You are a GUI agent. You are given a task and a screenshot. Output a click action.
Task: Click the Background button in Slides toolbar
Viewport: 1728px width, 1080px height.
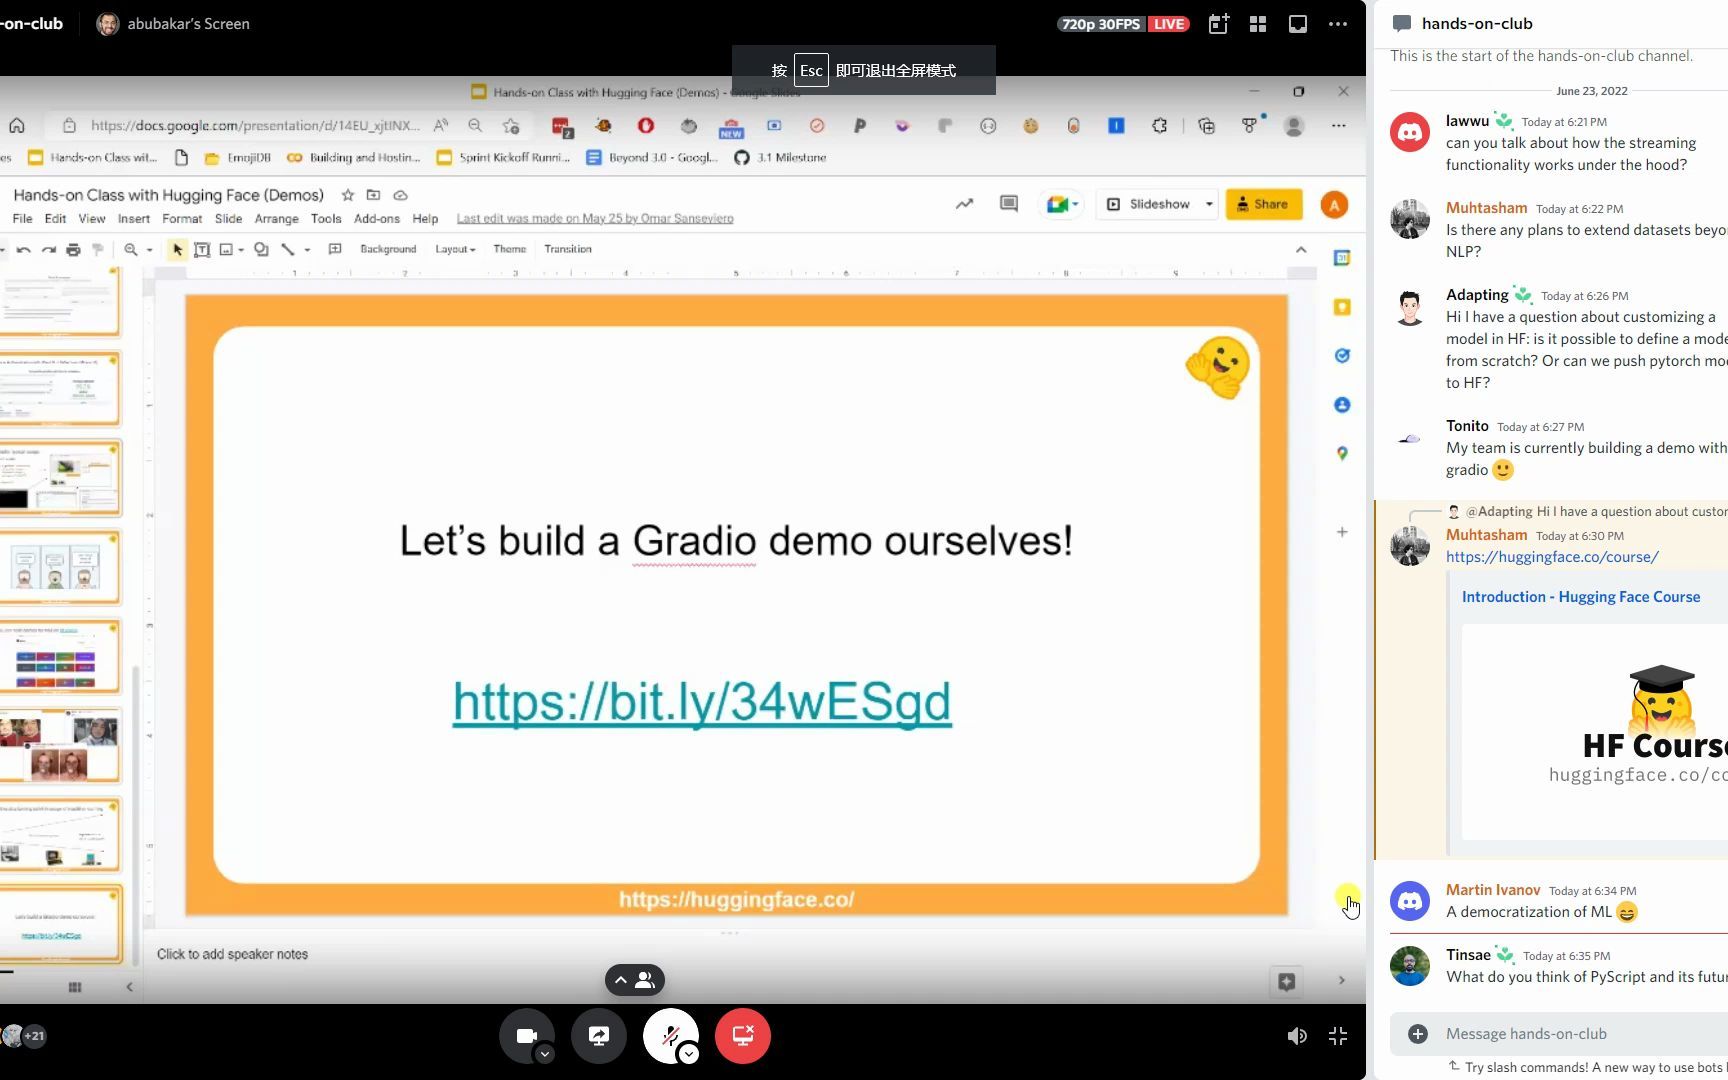click(x=388, y=249)
